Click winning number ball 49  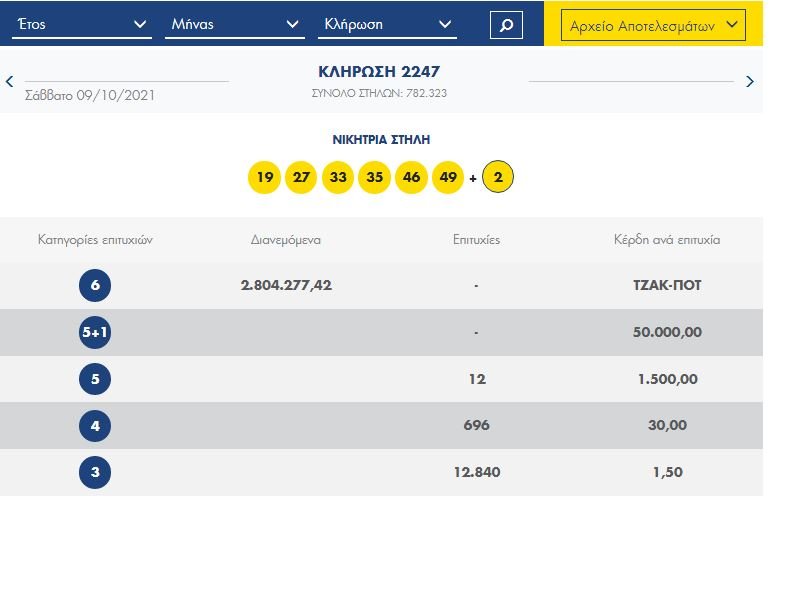pyautogui.click(x=448, y=178)
